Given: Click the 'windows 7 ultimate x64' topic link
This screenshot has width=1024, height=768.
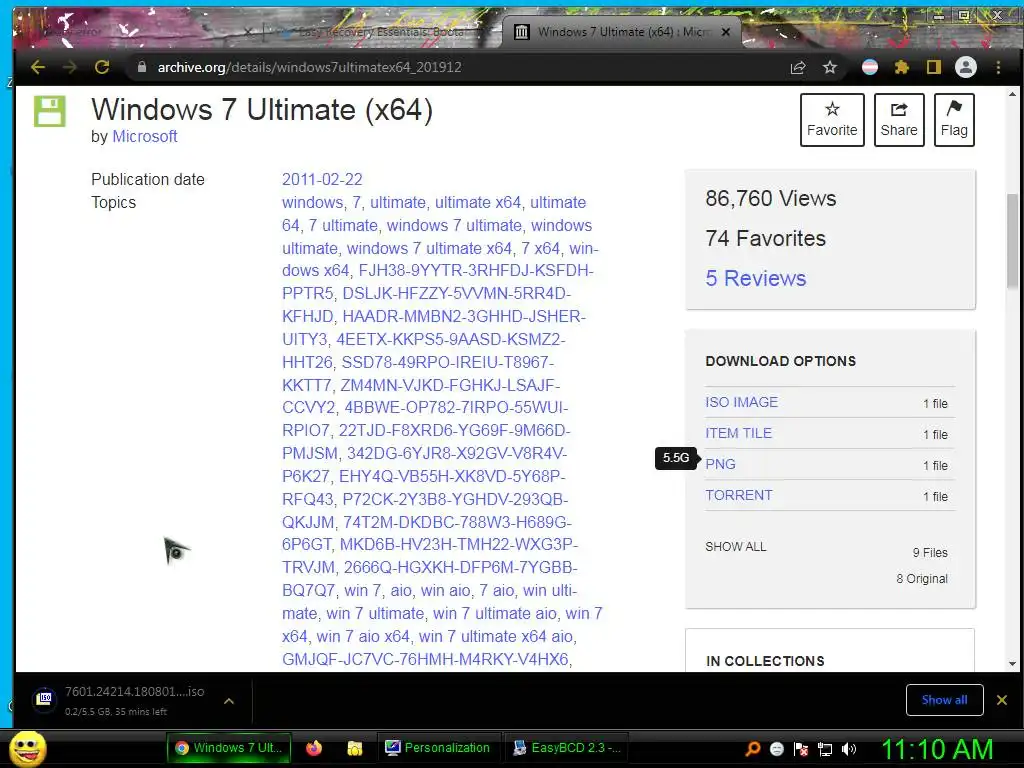Looking at the screenshot, I should tap(429, 248).
